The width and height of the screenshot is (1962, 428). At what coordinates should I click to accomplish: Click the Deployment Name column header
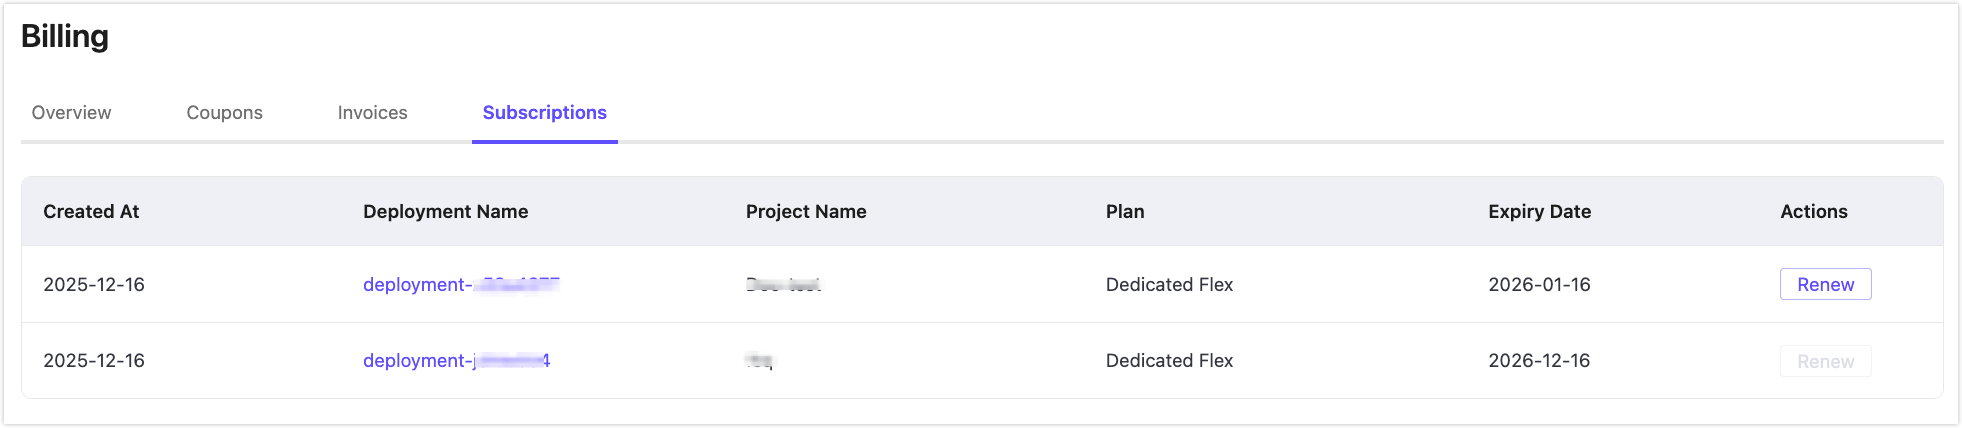[x=445, y=212]
